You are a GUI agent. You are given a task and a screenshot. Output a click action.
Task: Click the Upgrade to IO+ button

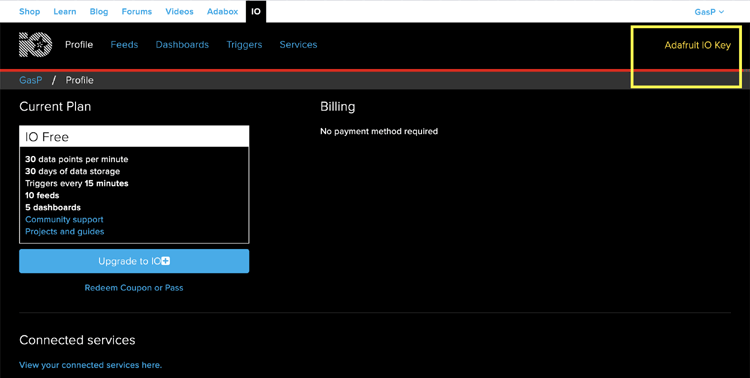[134, 261]
